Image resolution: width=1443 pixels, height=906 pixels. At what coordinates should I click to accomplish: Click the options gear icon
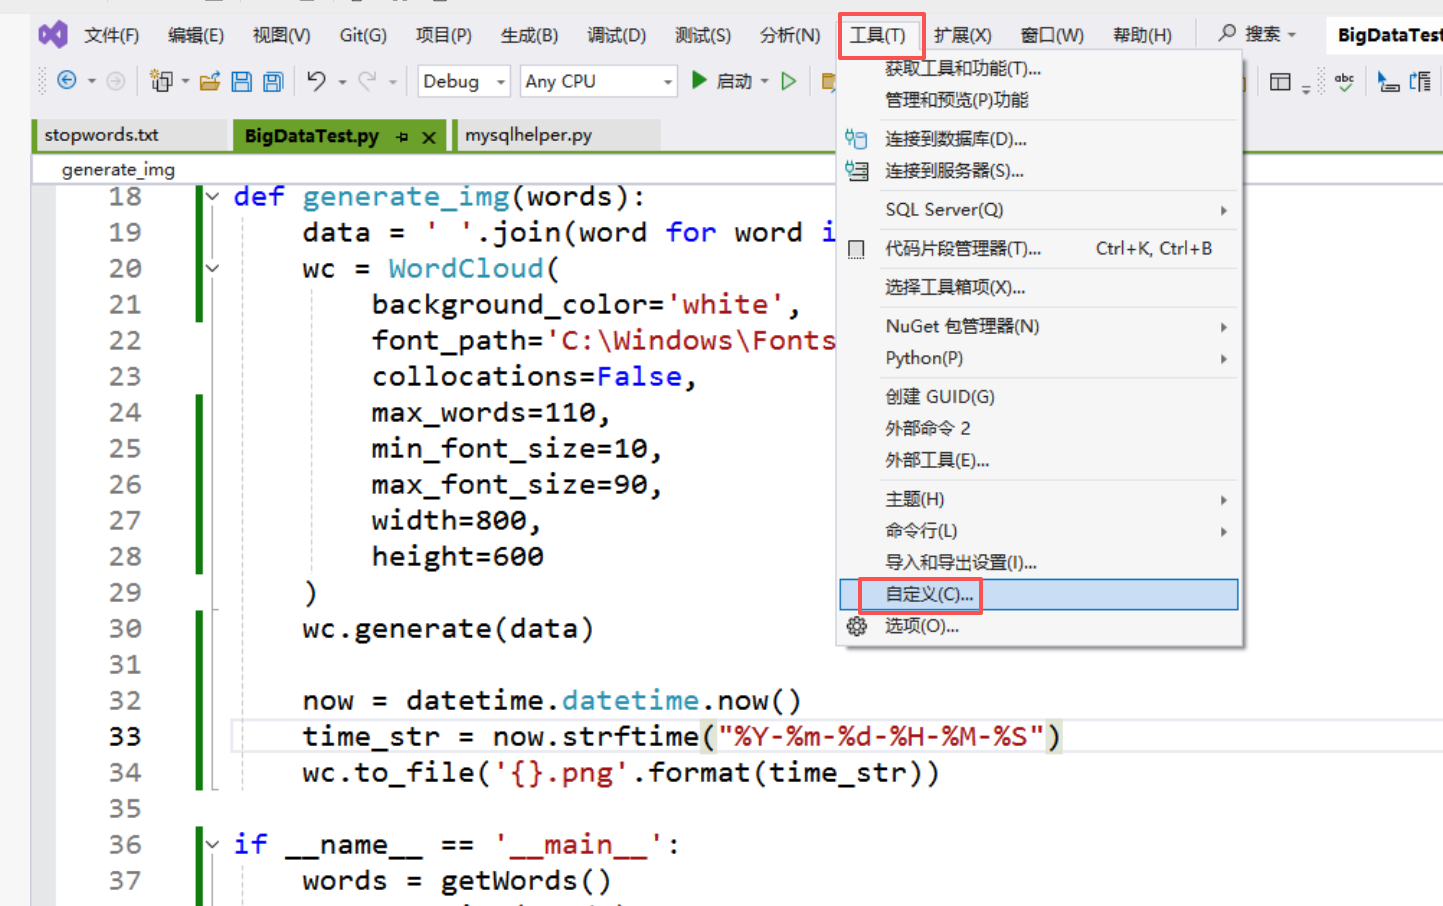pos(857,626)
